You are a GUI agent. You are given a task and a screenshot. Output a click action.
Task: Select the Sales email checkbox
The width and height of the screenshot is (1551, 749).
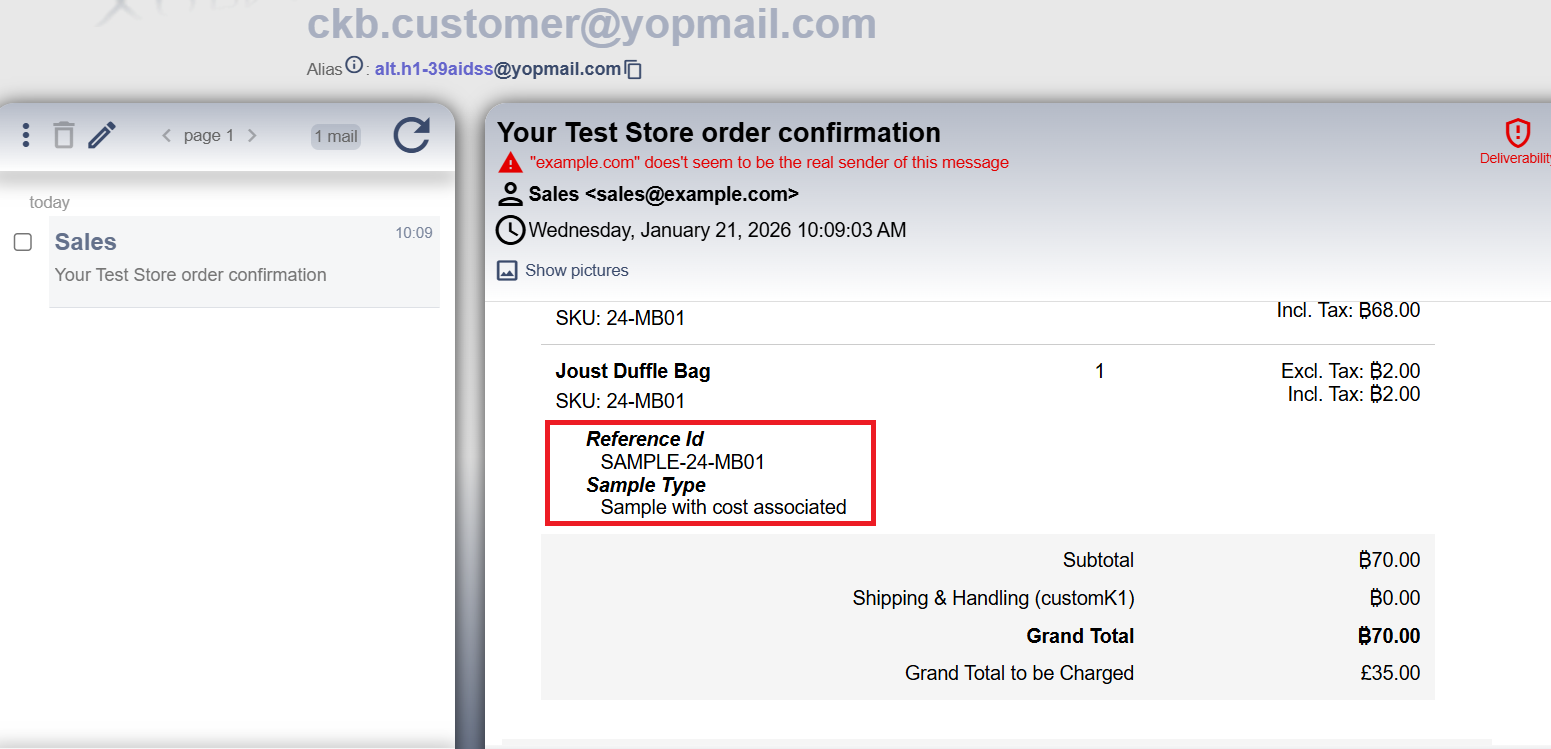point(23,242)
